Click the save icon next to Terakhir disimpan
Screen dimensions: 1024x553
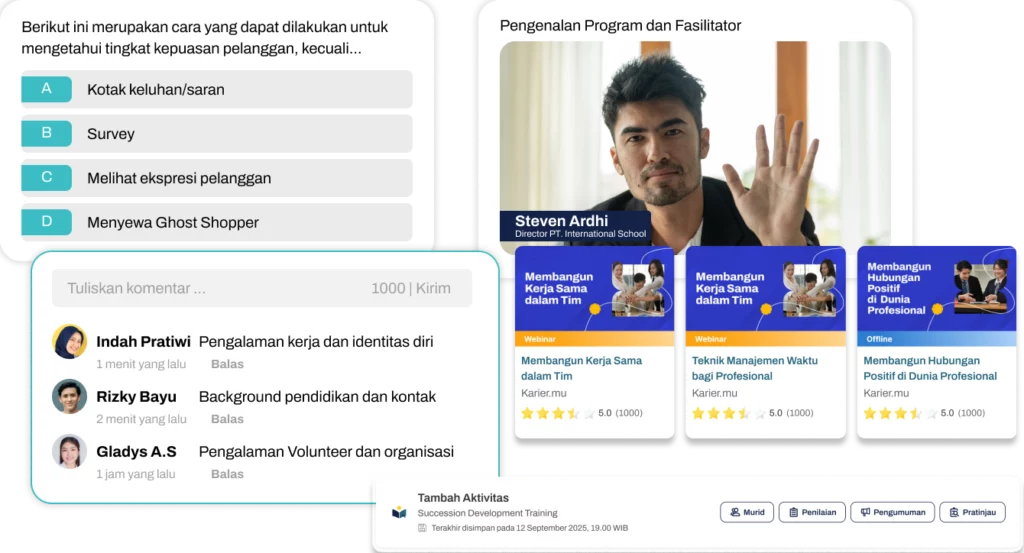422,528
